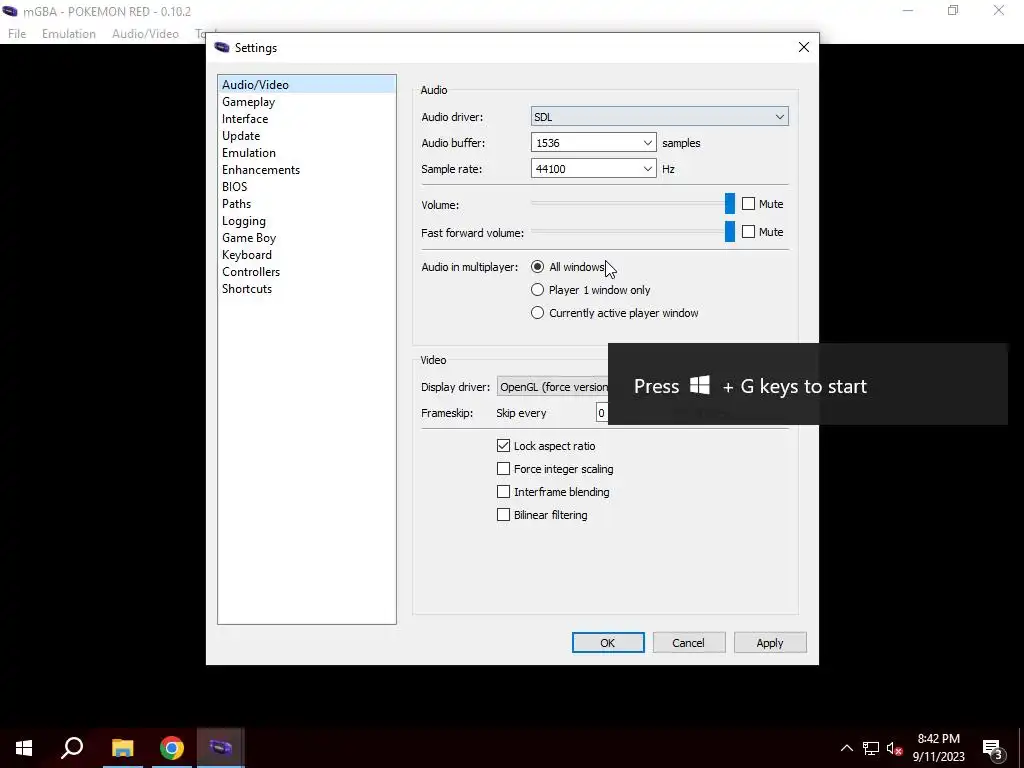This screenshot has width=1024, height=768.
Task: Select Currently active player window option
Action: [537, 313]
